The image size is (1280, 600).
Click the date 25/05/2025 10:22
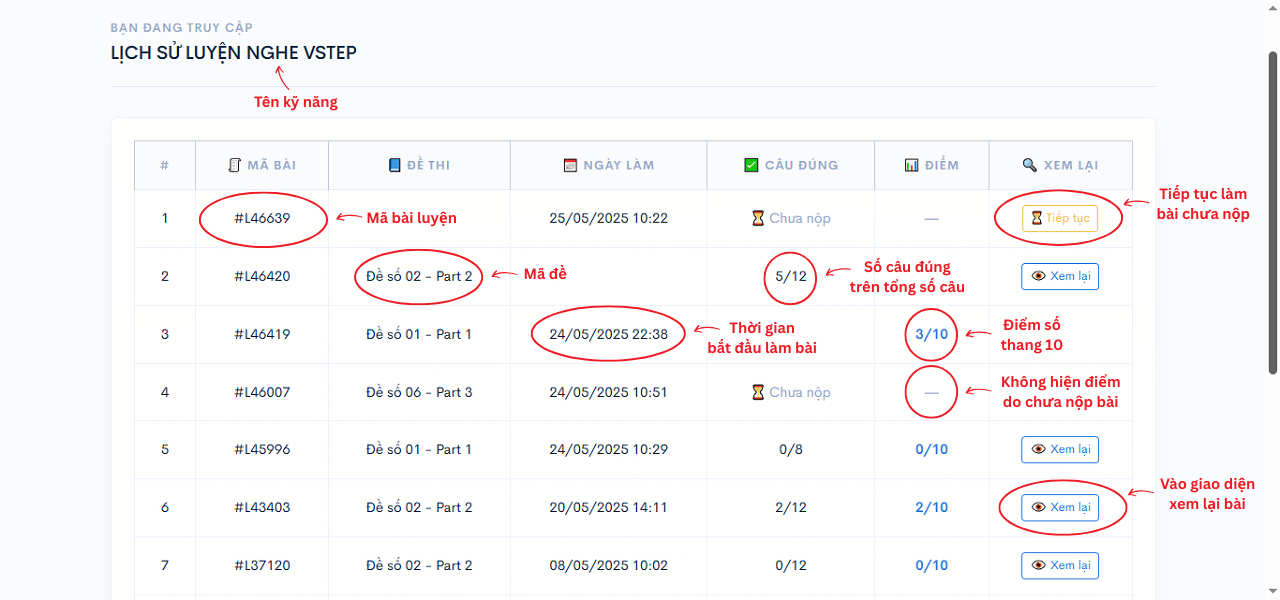(608, 218)
